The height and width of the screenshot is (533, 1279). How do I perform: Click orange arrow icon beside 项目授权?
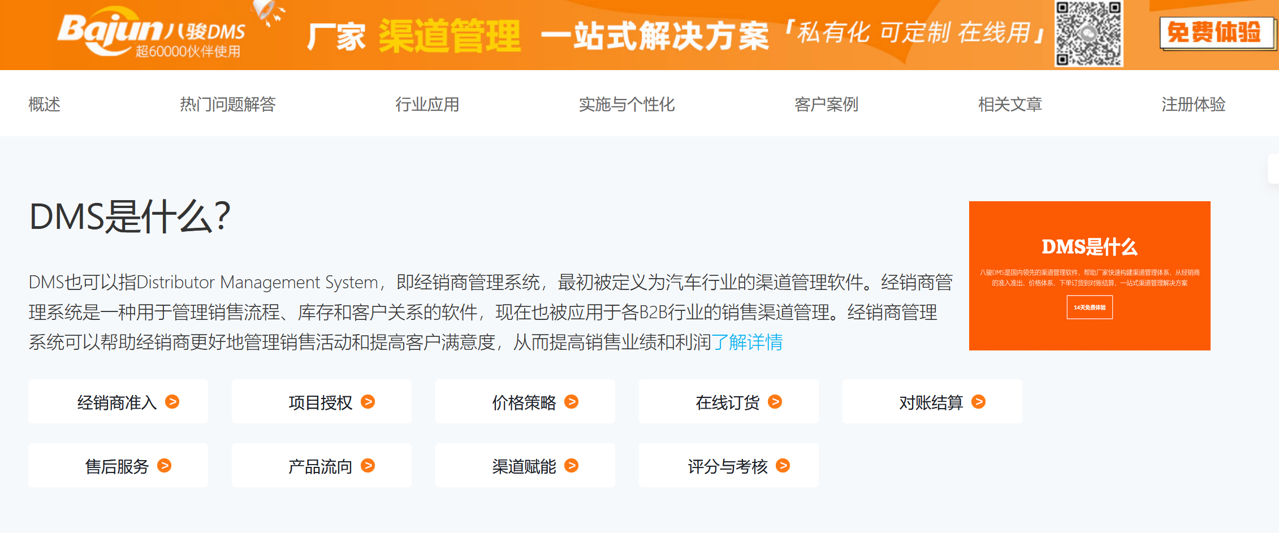pyautogui.click(x=368, y=402)
